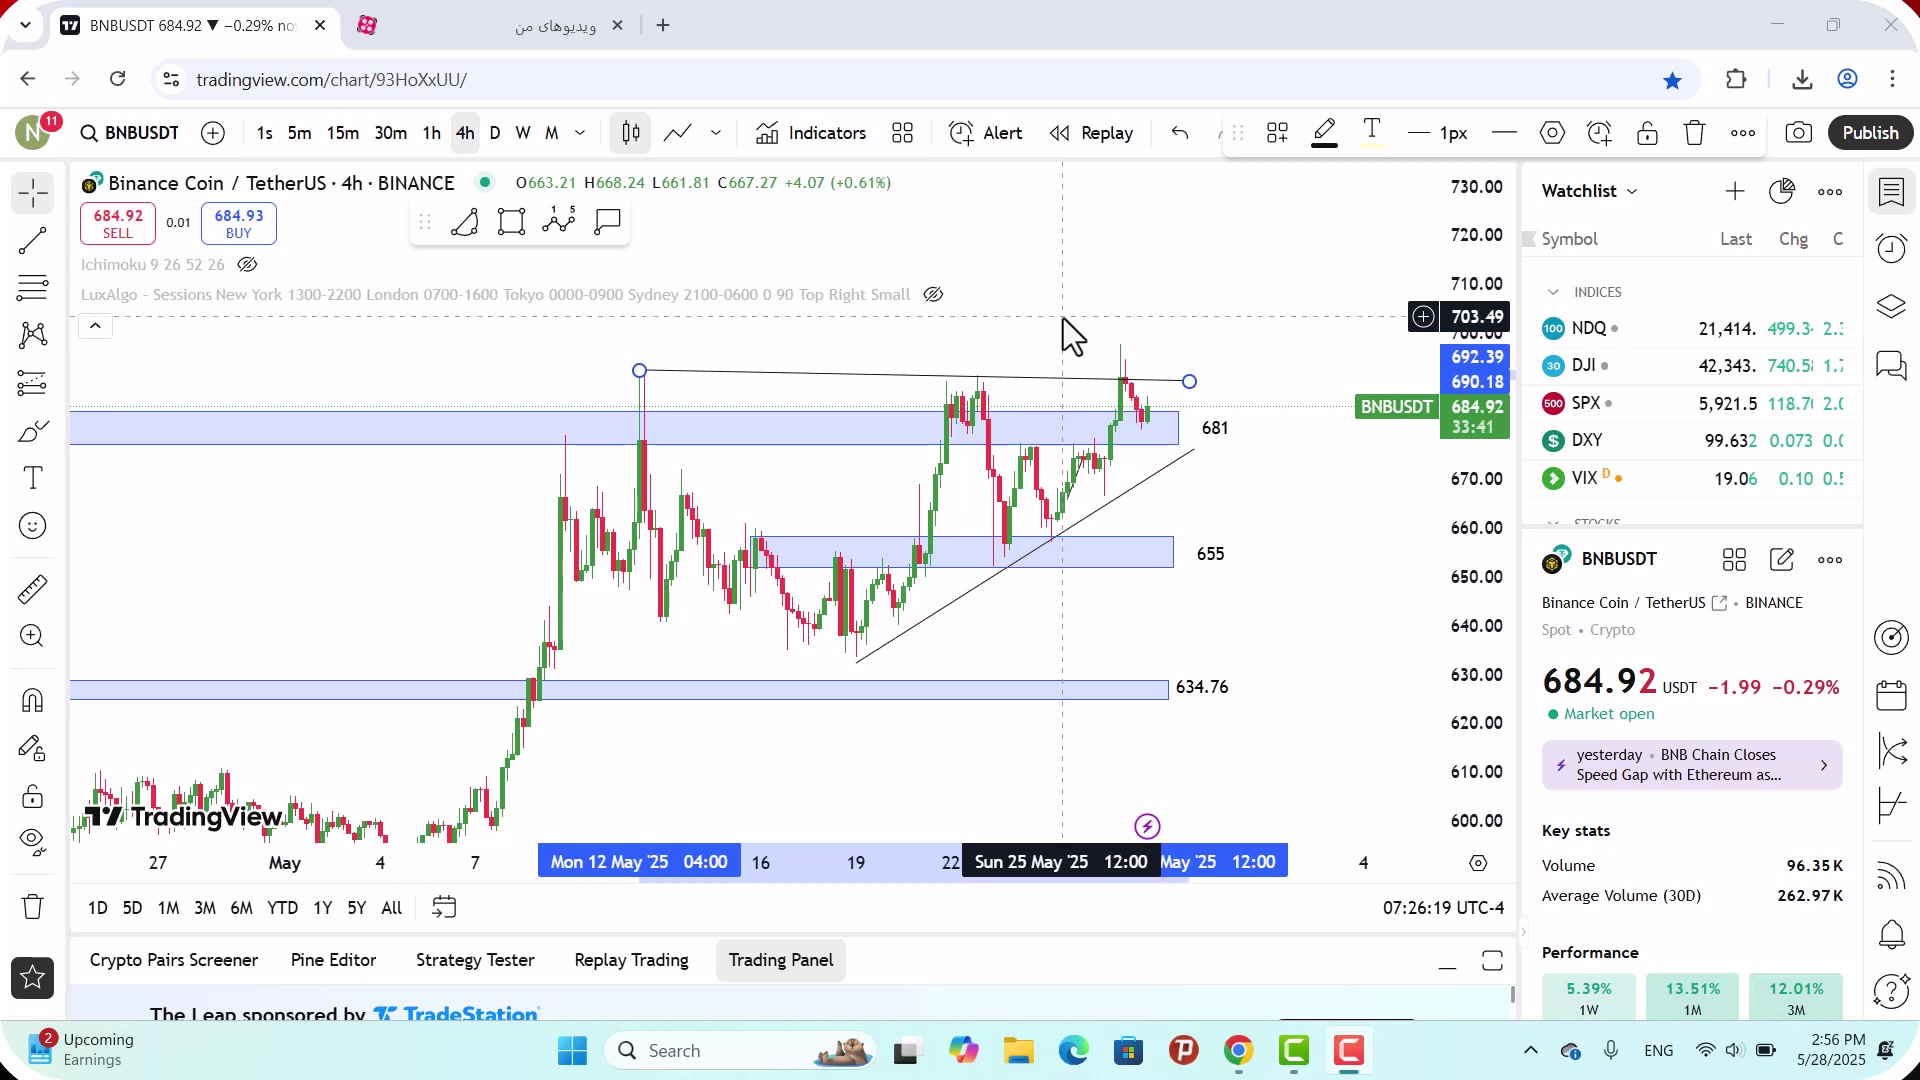
Task: Open line color pencil swatch
Action: coord(1325,133)
